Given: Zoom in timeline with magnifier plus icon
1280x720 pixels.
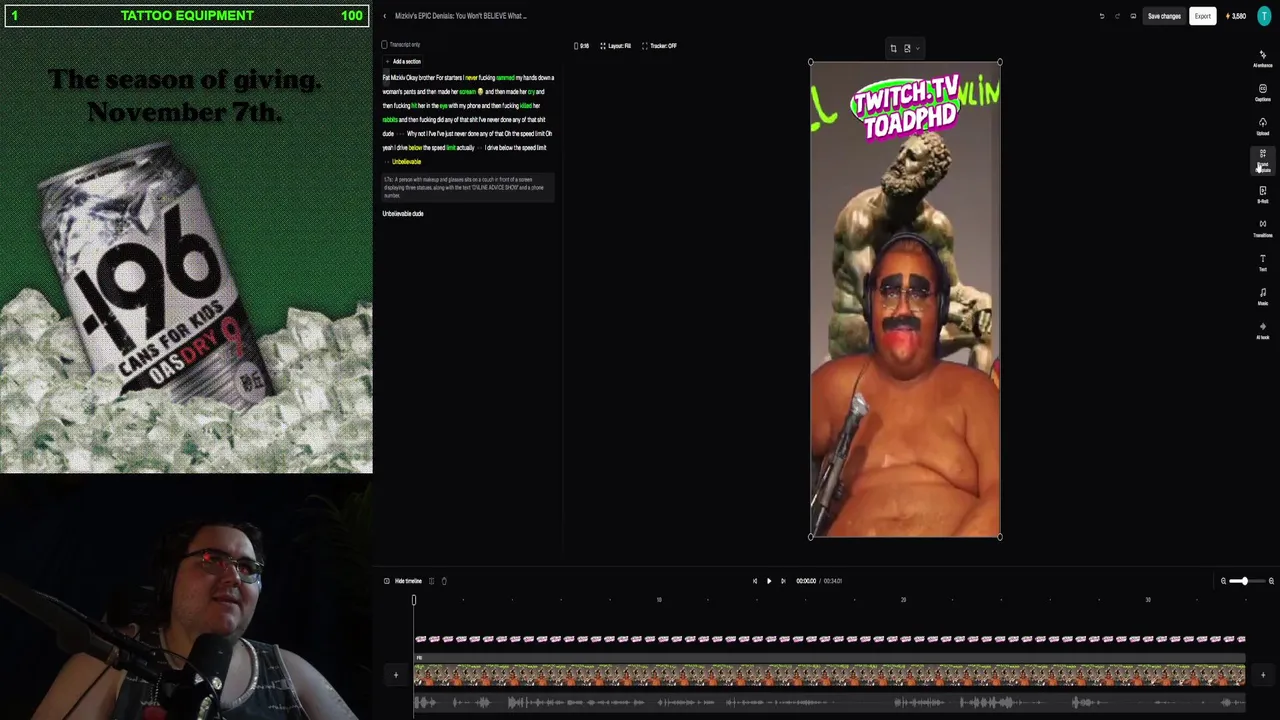Looking at the screenshot, I should (1271, 581).
